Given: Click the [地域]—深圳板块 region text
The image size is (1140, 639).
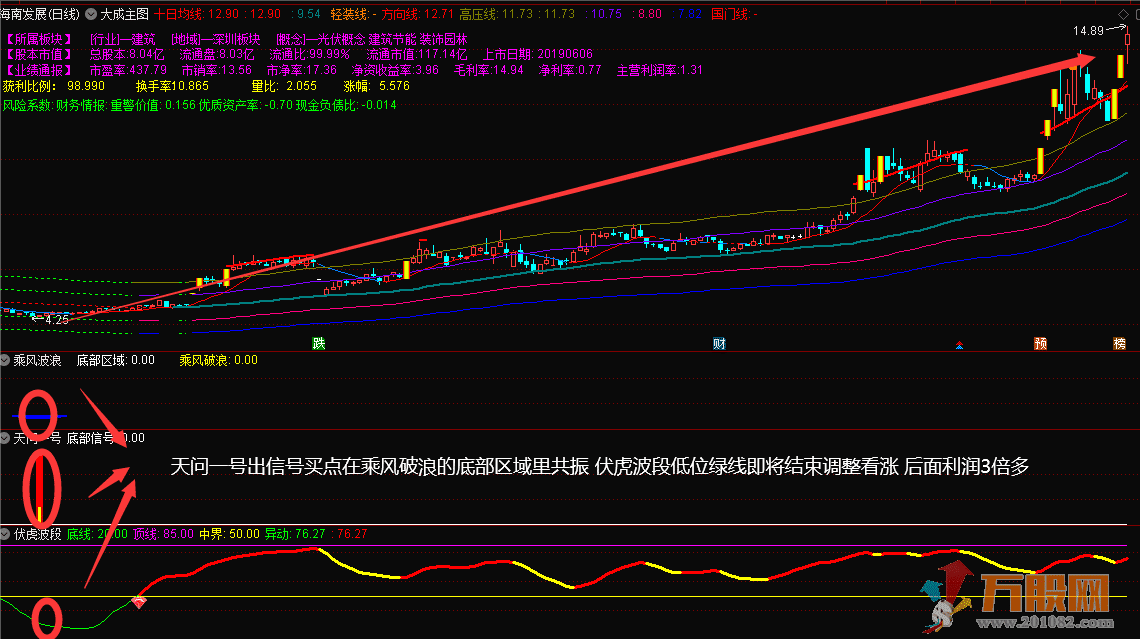Looking at the screenshot, I should 216,39.
